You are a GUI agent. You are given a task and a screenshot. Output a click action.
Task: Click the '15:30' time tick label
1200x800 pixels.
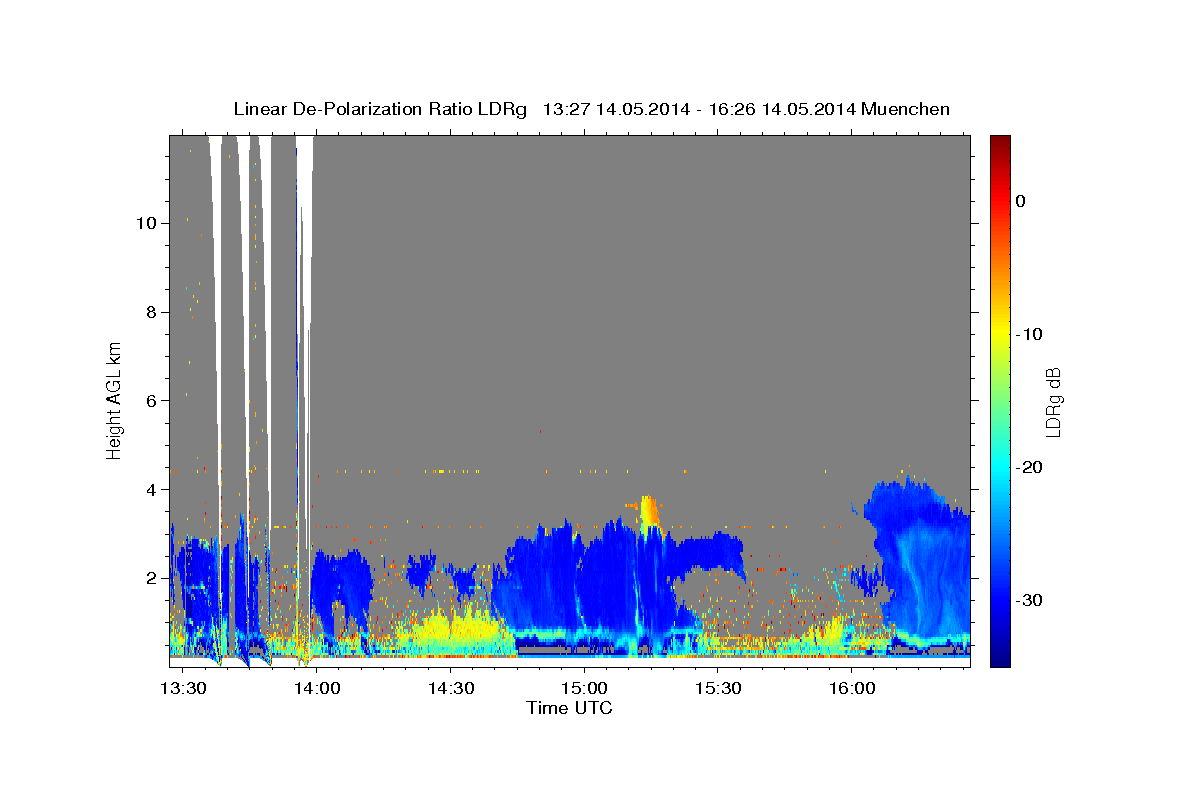pos(717,688)
